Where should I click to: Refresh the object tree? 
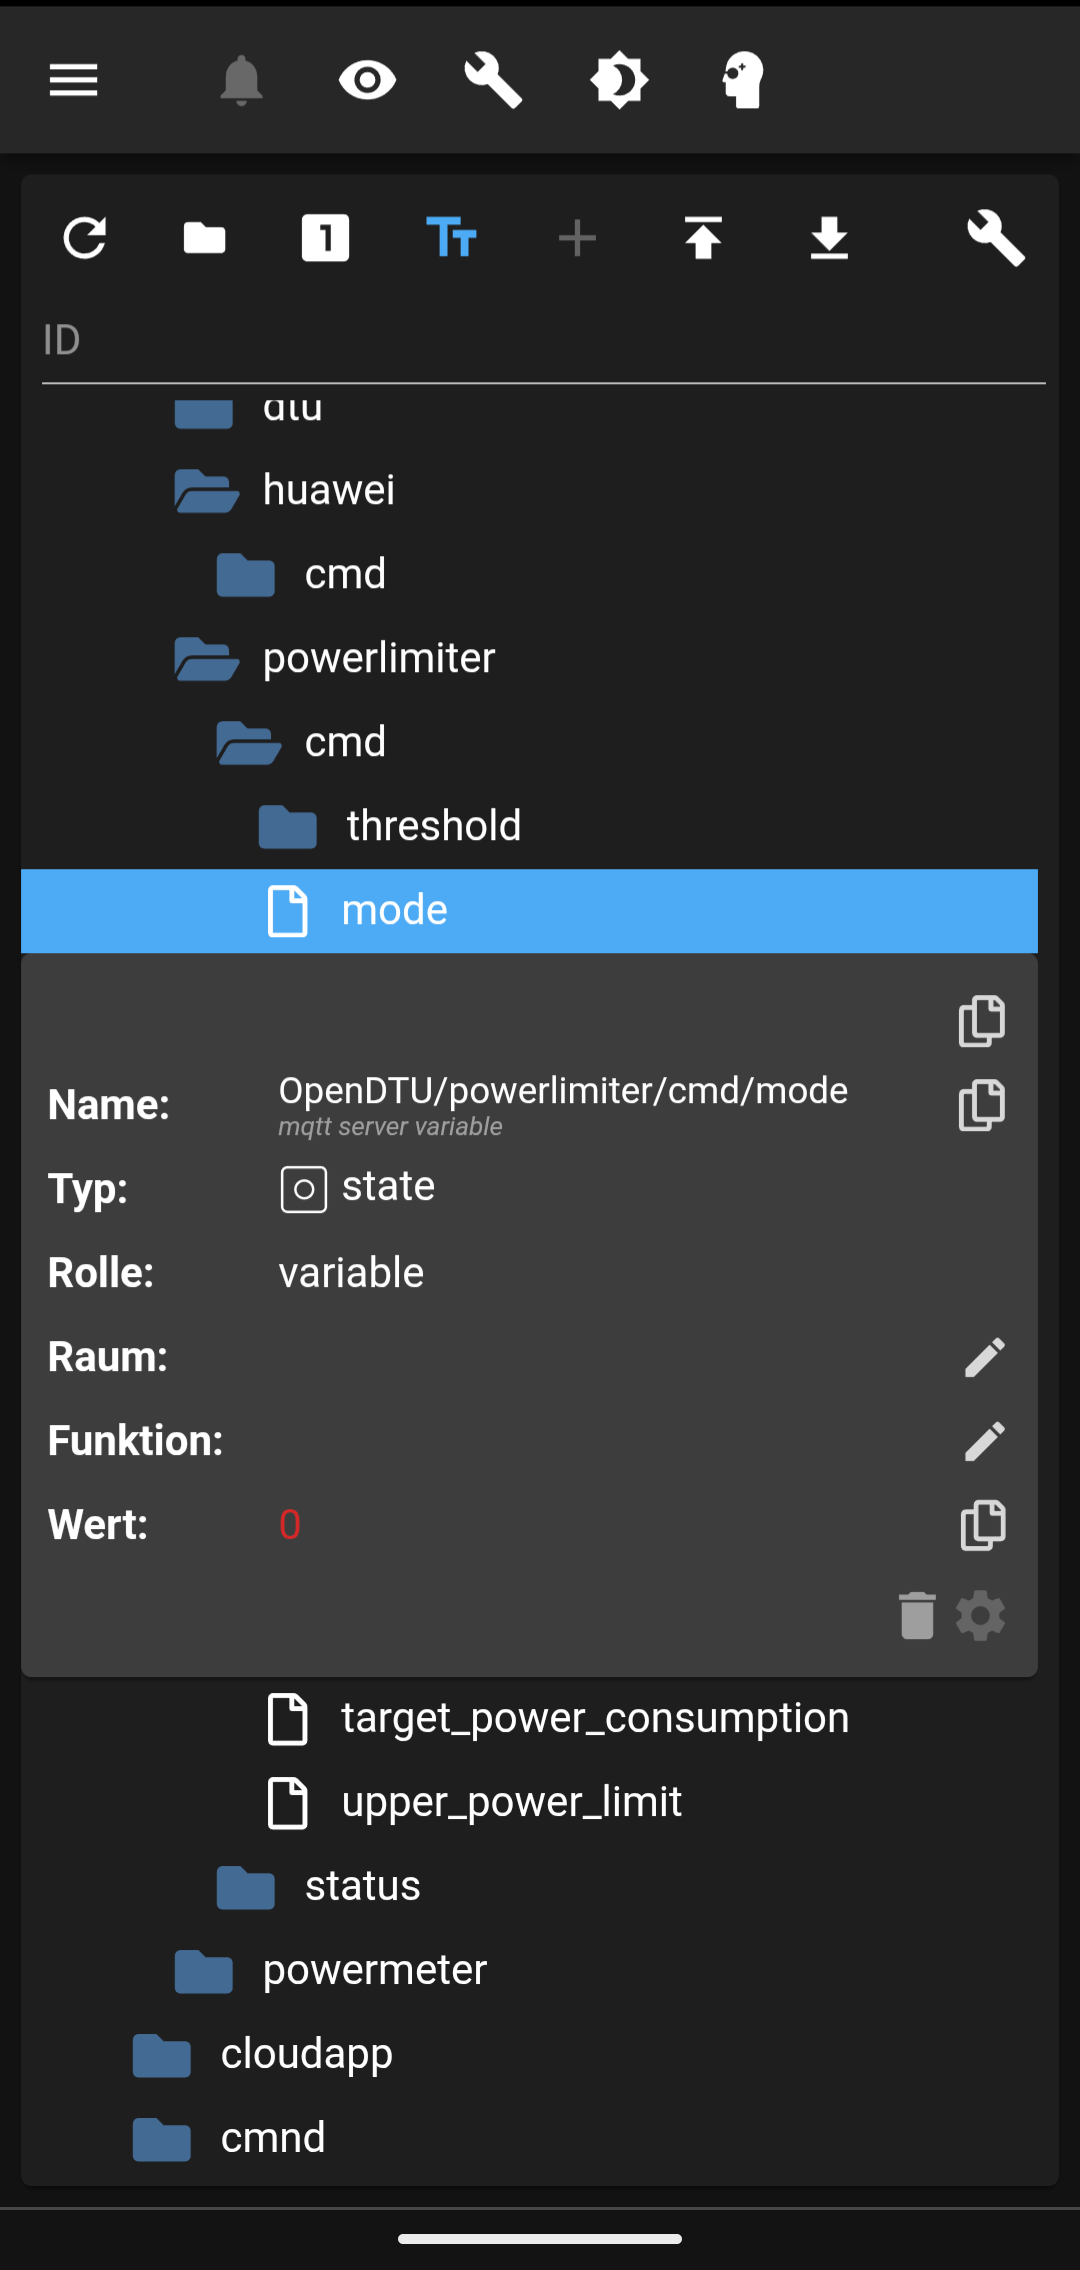[85, 238]
